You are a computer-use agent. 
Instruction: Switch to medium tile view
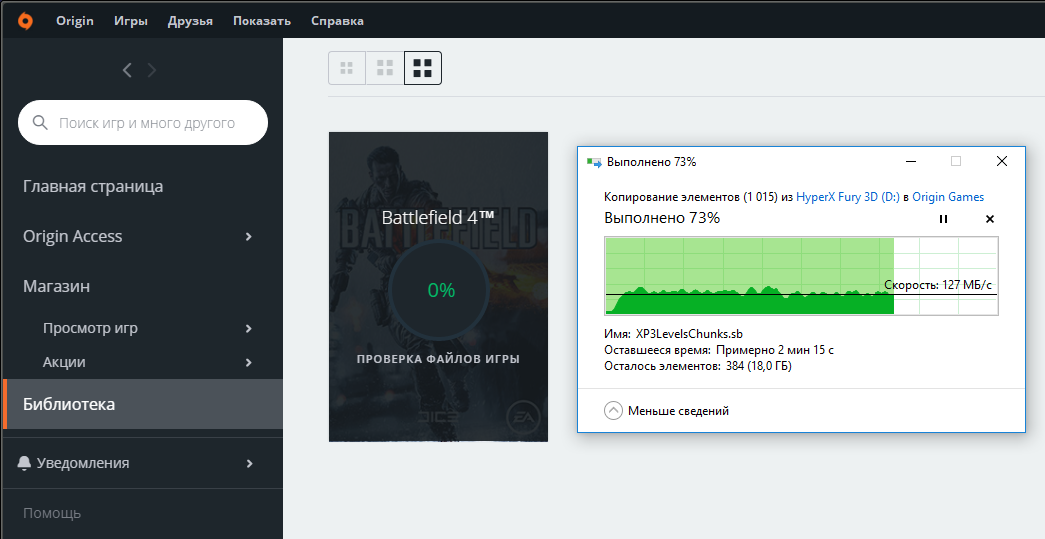click(385, 68)
